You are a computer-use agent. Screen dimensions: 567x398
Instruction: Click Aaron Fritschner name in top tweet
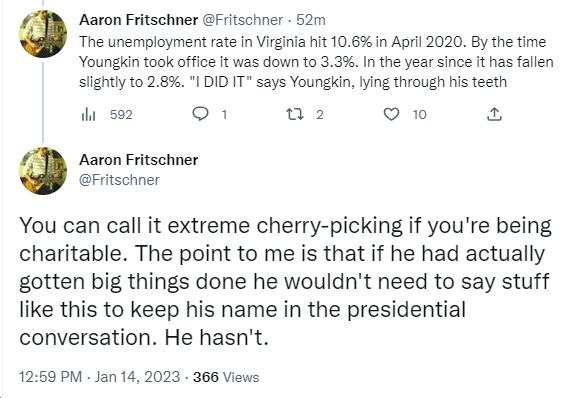(x=138, y=20)
